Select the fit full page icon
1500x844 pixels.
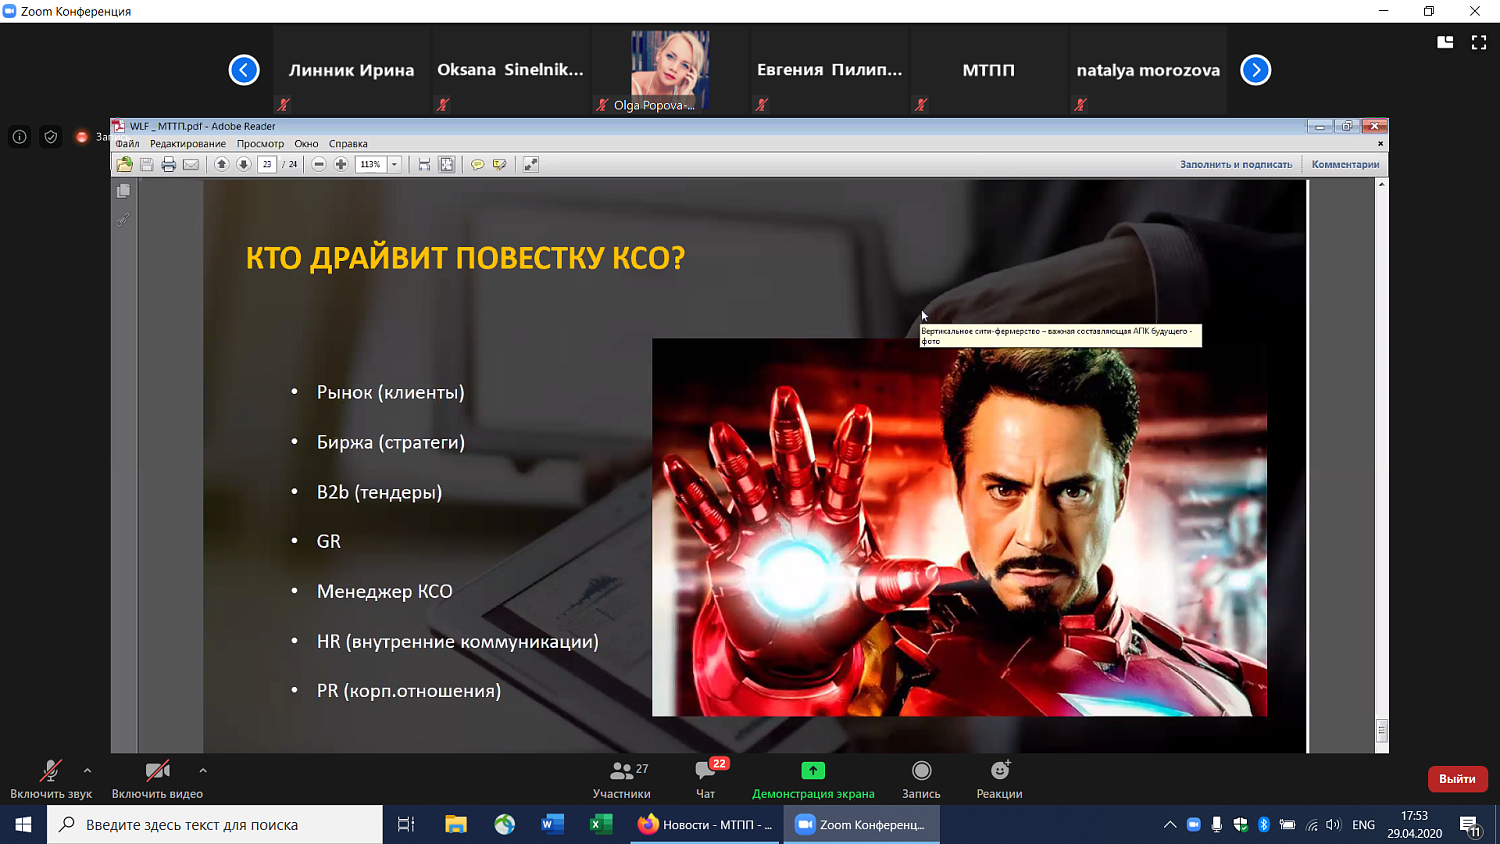[x=447, y=164]
